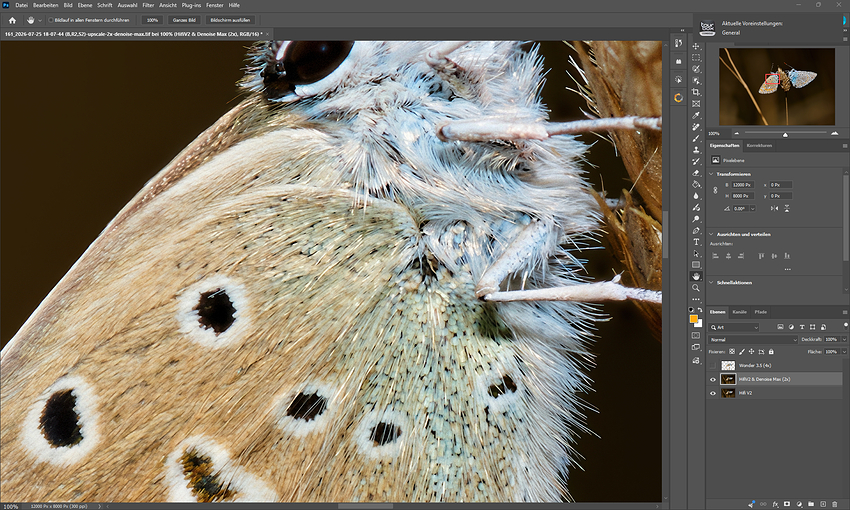The width and height of the screenshot is (850, 510).
Task: Flip horizontally in Transformieren section
Action: coord(774,208)
